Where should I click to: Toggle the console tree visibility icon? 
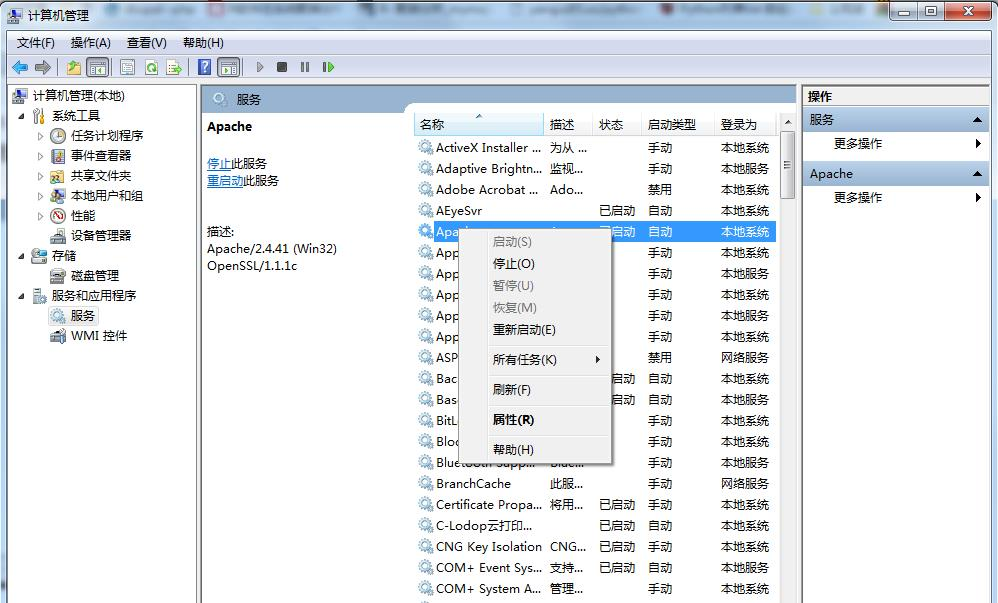click(x=96, y=67)
